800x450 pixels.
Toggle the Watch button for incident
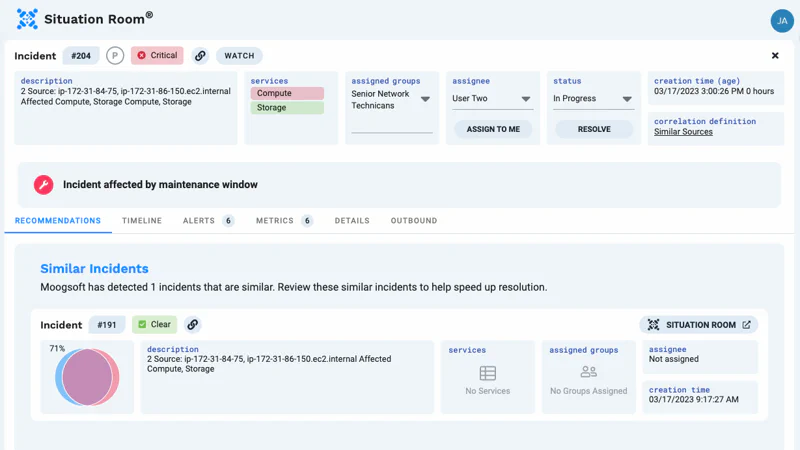tap(239, 56)
